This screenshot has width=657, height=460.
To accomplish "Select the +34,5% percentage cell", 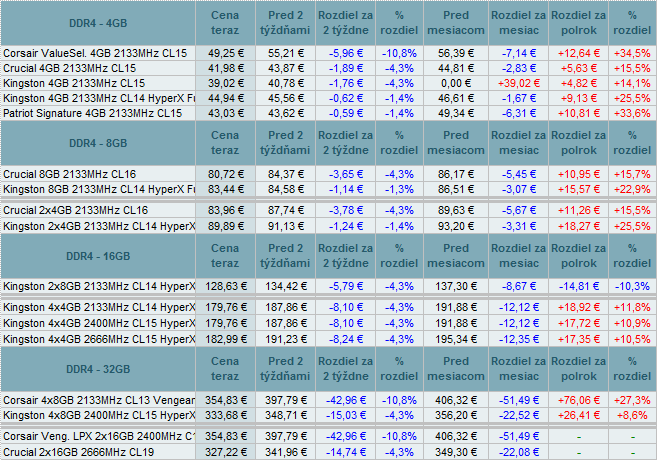I will (x=631, y=52).
